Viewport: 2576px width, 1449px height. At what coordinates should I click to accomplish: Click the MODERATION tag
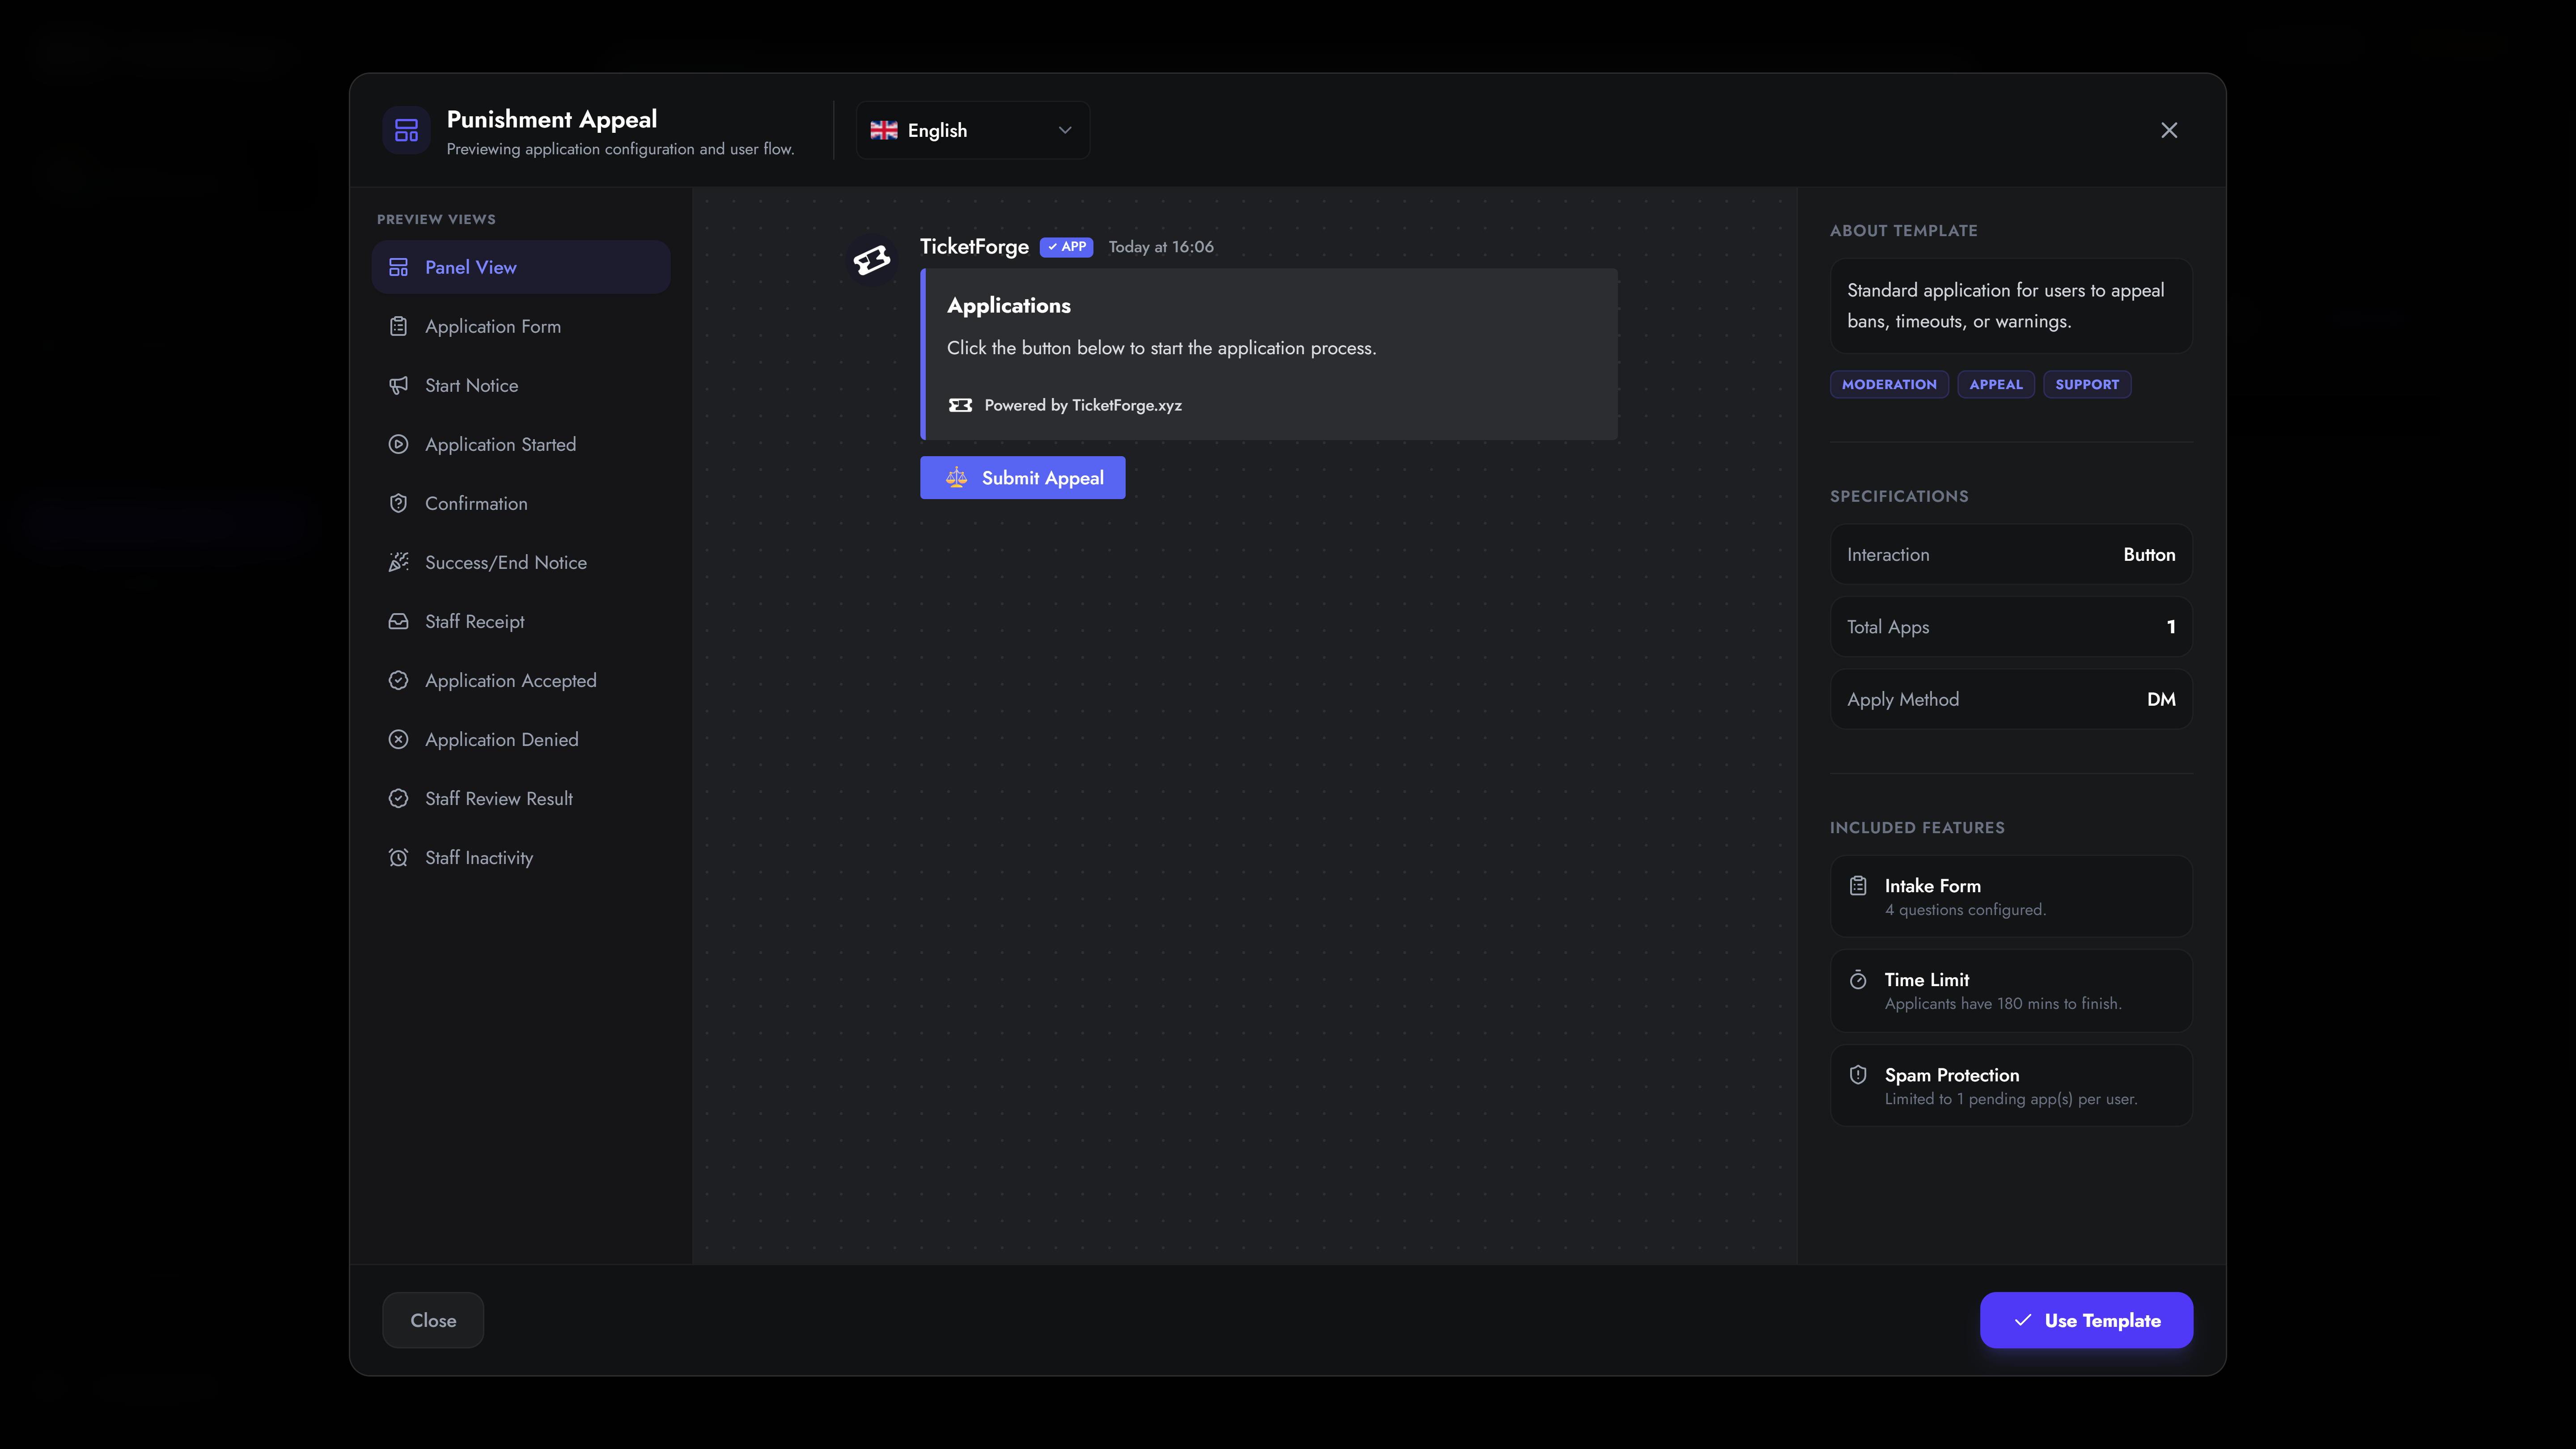click(x=1889, y=384)
